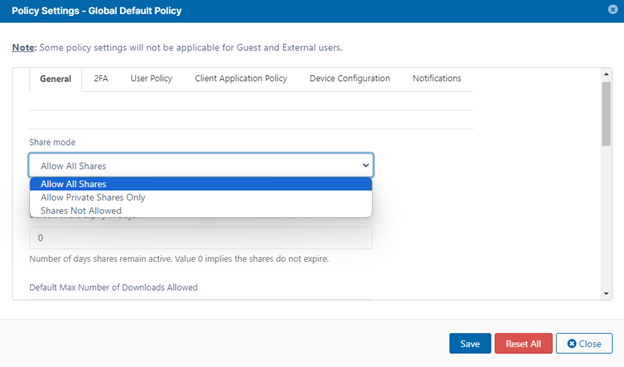Click the Share mode label

(52, 142)
